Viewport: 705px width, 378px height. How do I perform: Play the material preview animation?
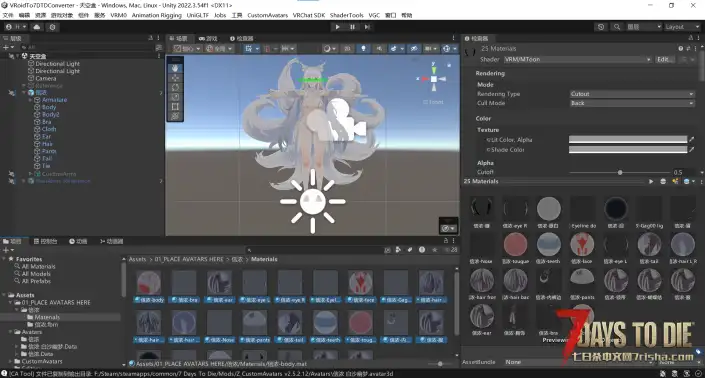point(651,182)
